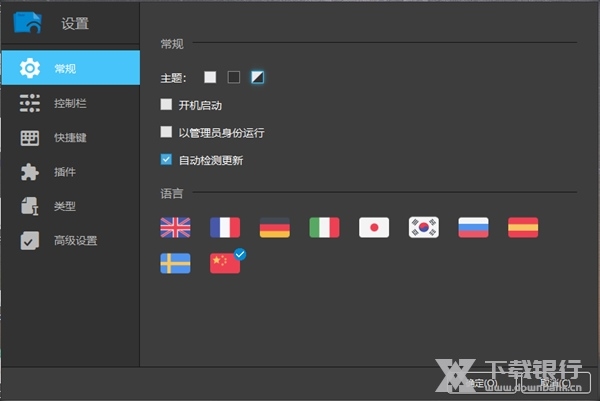Uncheck 自动检测更新 checkbox
This screenshot has height=401, width=600.
point(166,159)
